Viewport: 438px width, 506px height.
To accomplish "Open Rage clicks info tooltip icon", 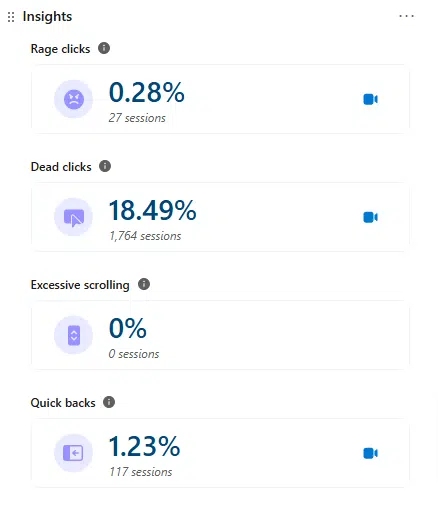I will [104, 48].
